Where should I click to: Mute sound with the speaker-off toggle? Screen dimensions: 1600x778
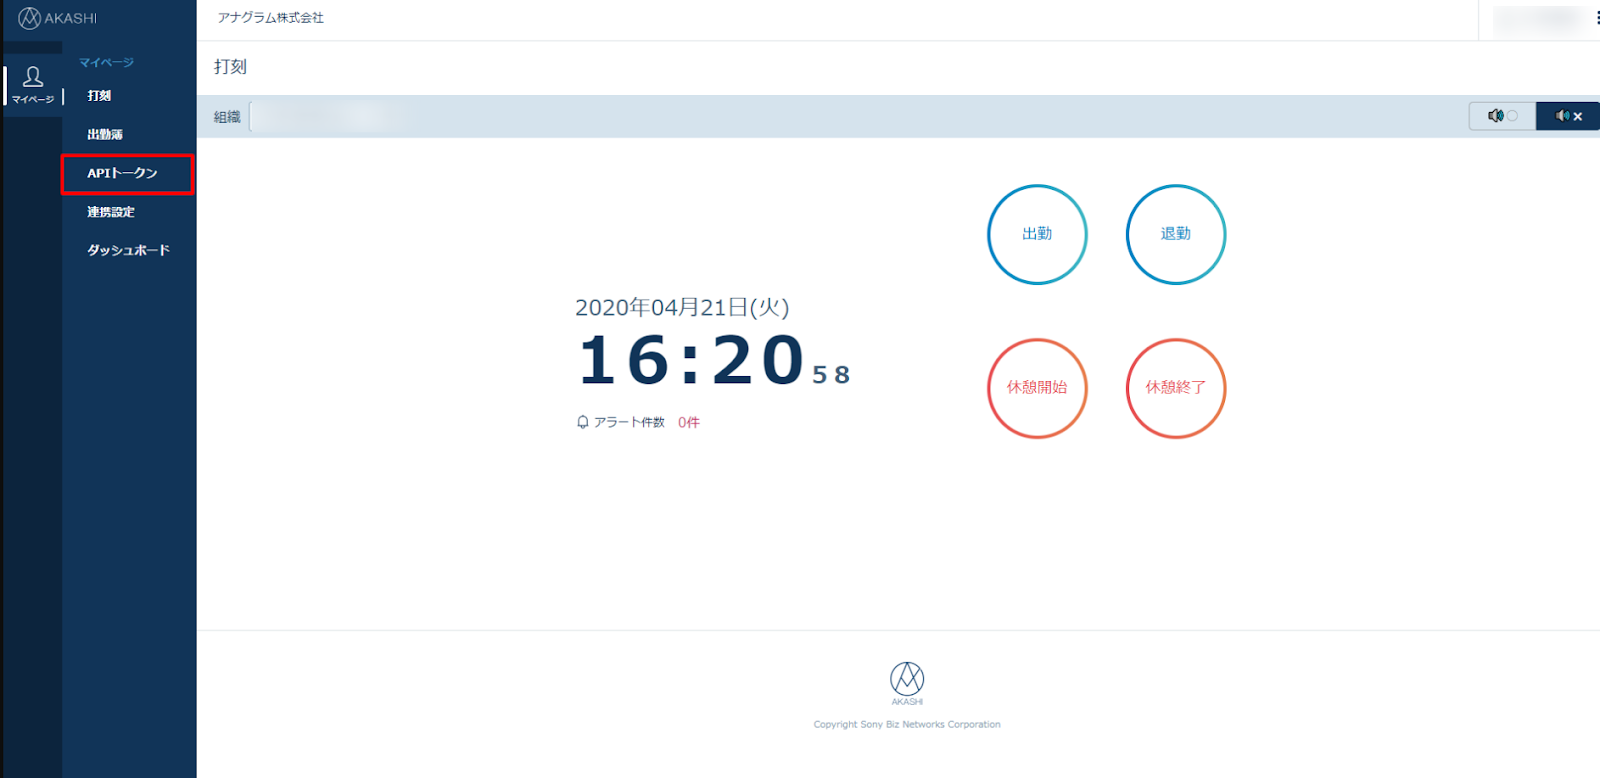1567,116
